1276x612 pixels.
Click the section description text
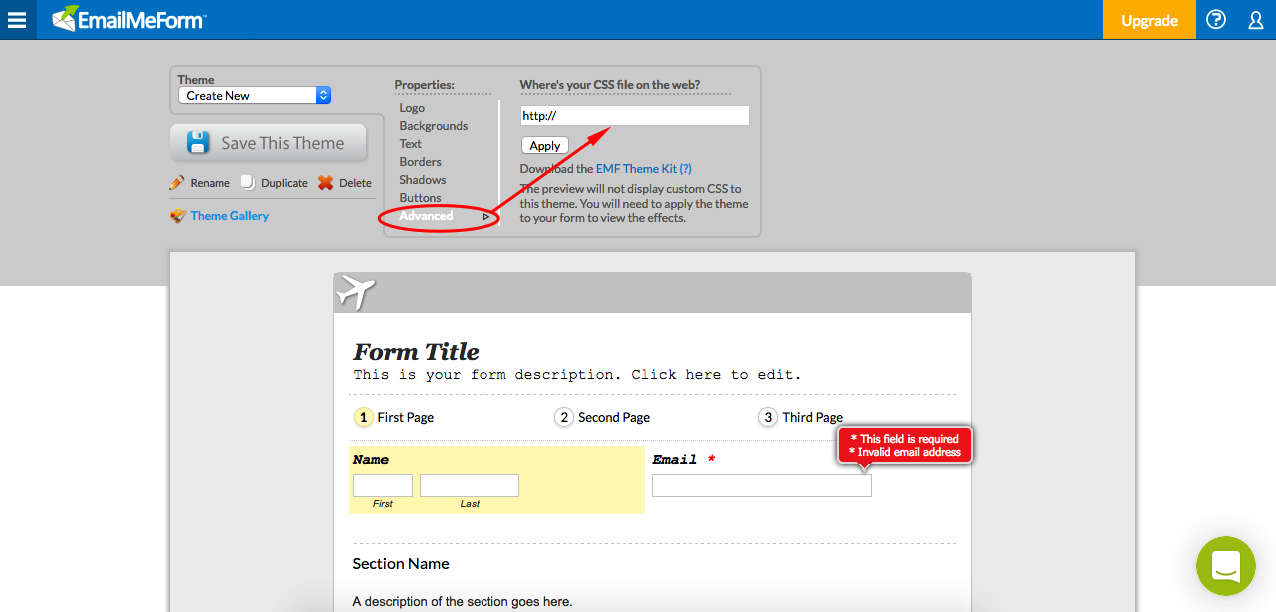(462, 602)
